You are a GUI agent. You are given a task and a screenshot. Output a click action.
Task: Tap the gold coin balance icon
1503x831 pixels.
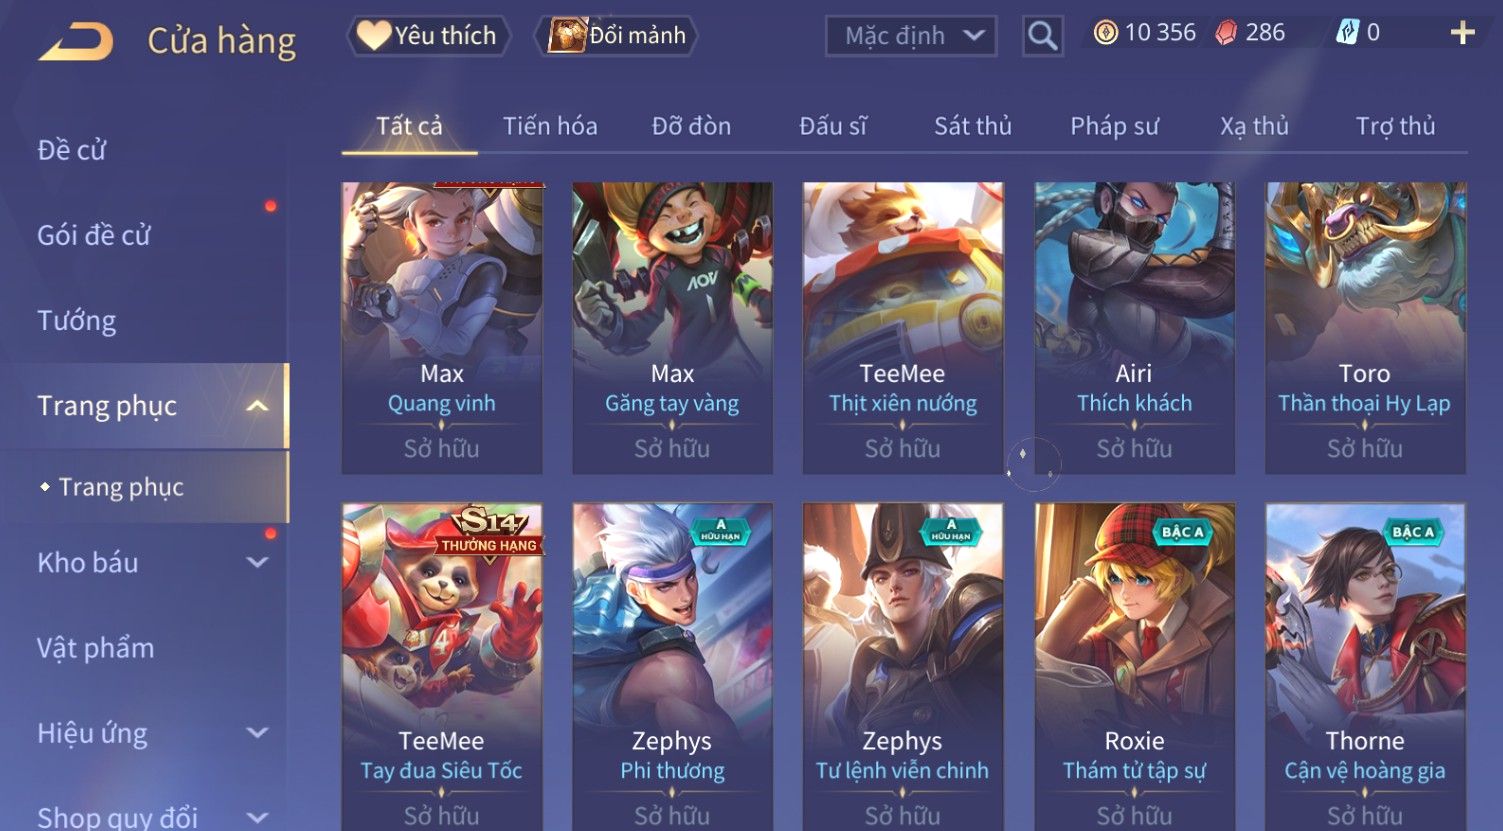pos(1105,33)
